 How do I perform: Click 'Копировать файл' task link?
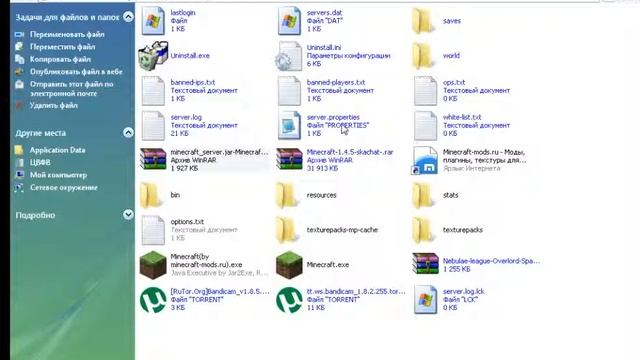click(60, 59)
